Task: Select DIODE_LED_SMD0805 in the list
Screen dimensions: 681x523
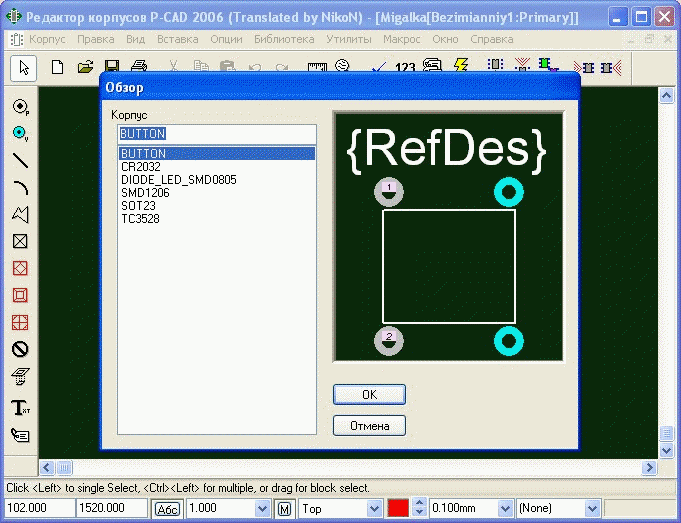Action: (x=178, y=179)
